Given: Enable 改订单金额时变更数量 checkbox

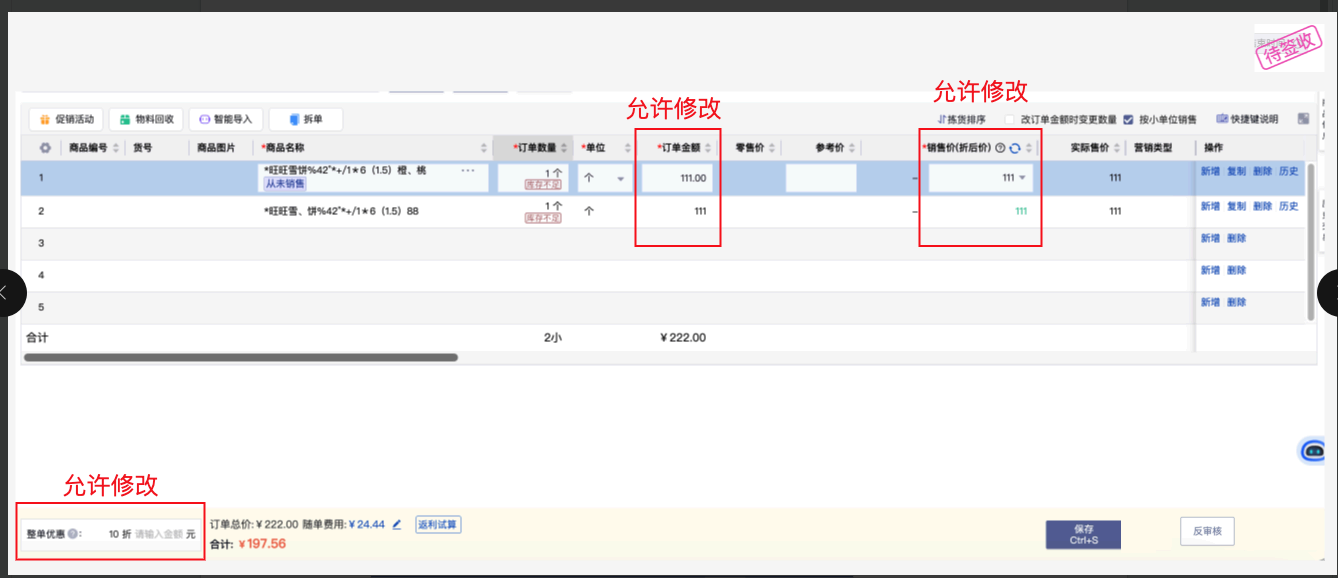Looking at the screenshot, I should point(1009,119).
